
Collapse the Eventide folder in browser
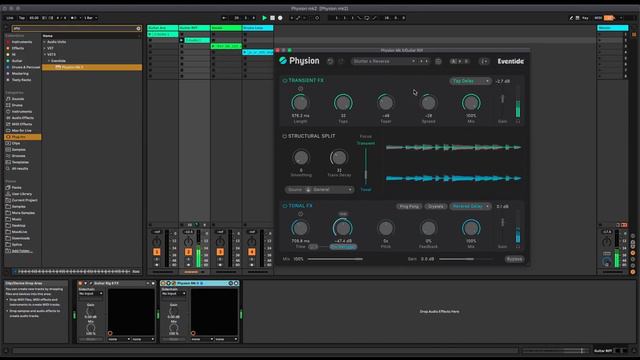pyautogui.click(x=49, y=61)
